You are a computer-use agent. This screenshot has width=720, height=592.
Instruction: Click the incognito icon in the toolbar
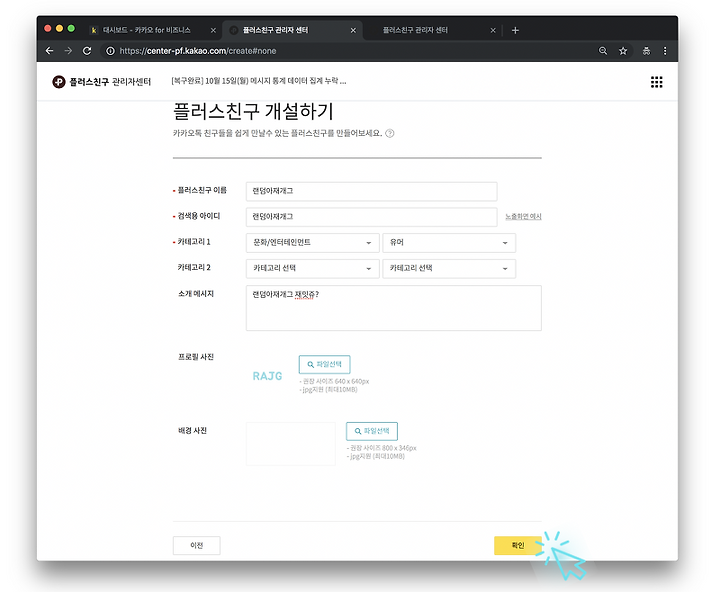[646, 51]
